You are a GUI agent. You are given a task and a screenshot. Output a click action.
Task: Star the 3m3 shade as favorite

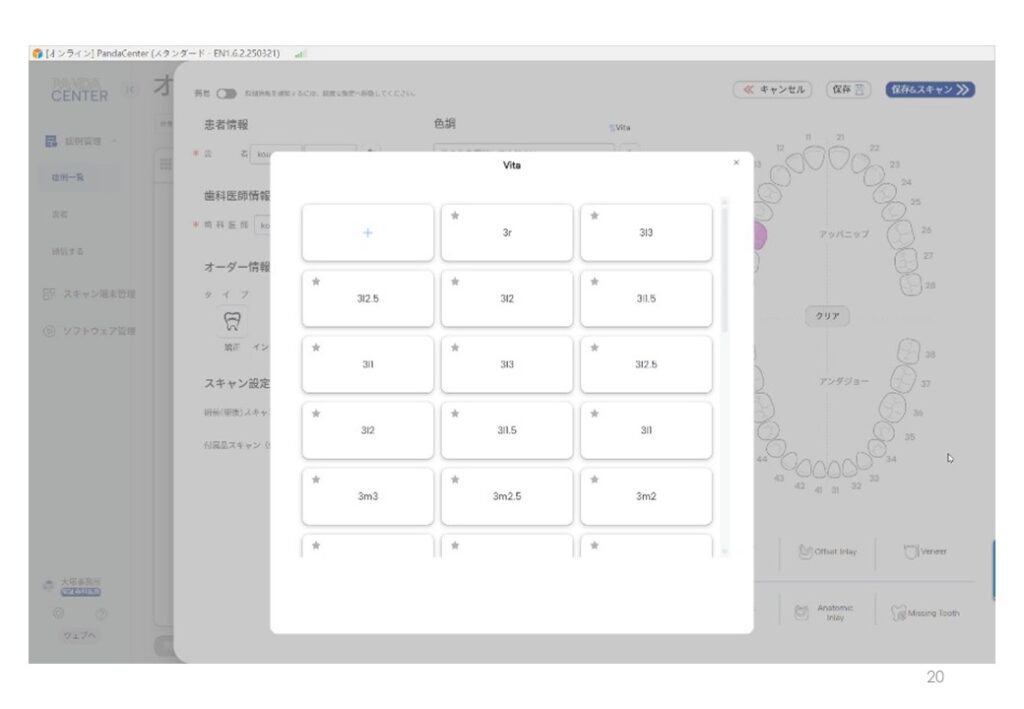click(317, 479)
